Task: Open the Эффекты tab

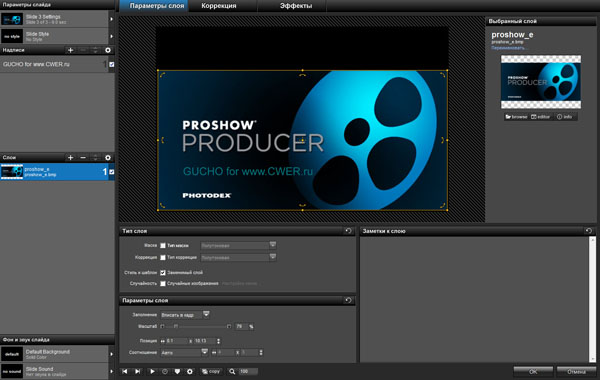Action: click(296, 6)
